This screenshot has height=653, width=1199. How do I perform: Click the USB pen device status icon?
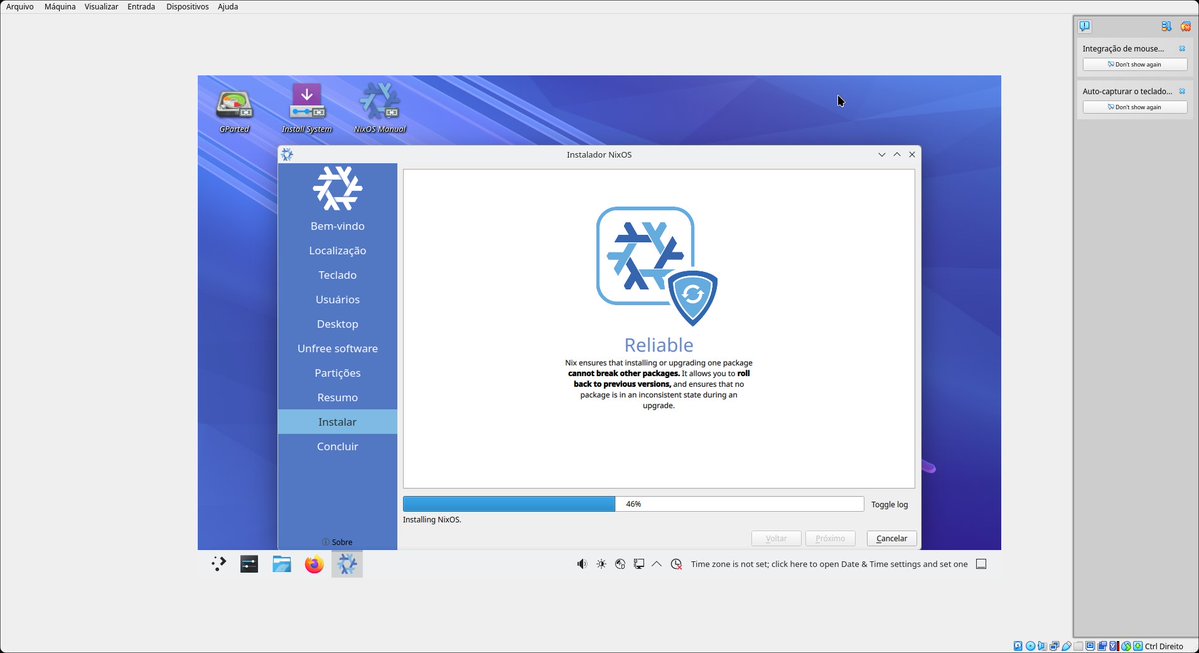pyautogui.click(x=1067, y=646)
